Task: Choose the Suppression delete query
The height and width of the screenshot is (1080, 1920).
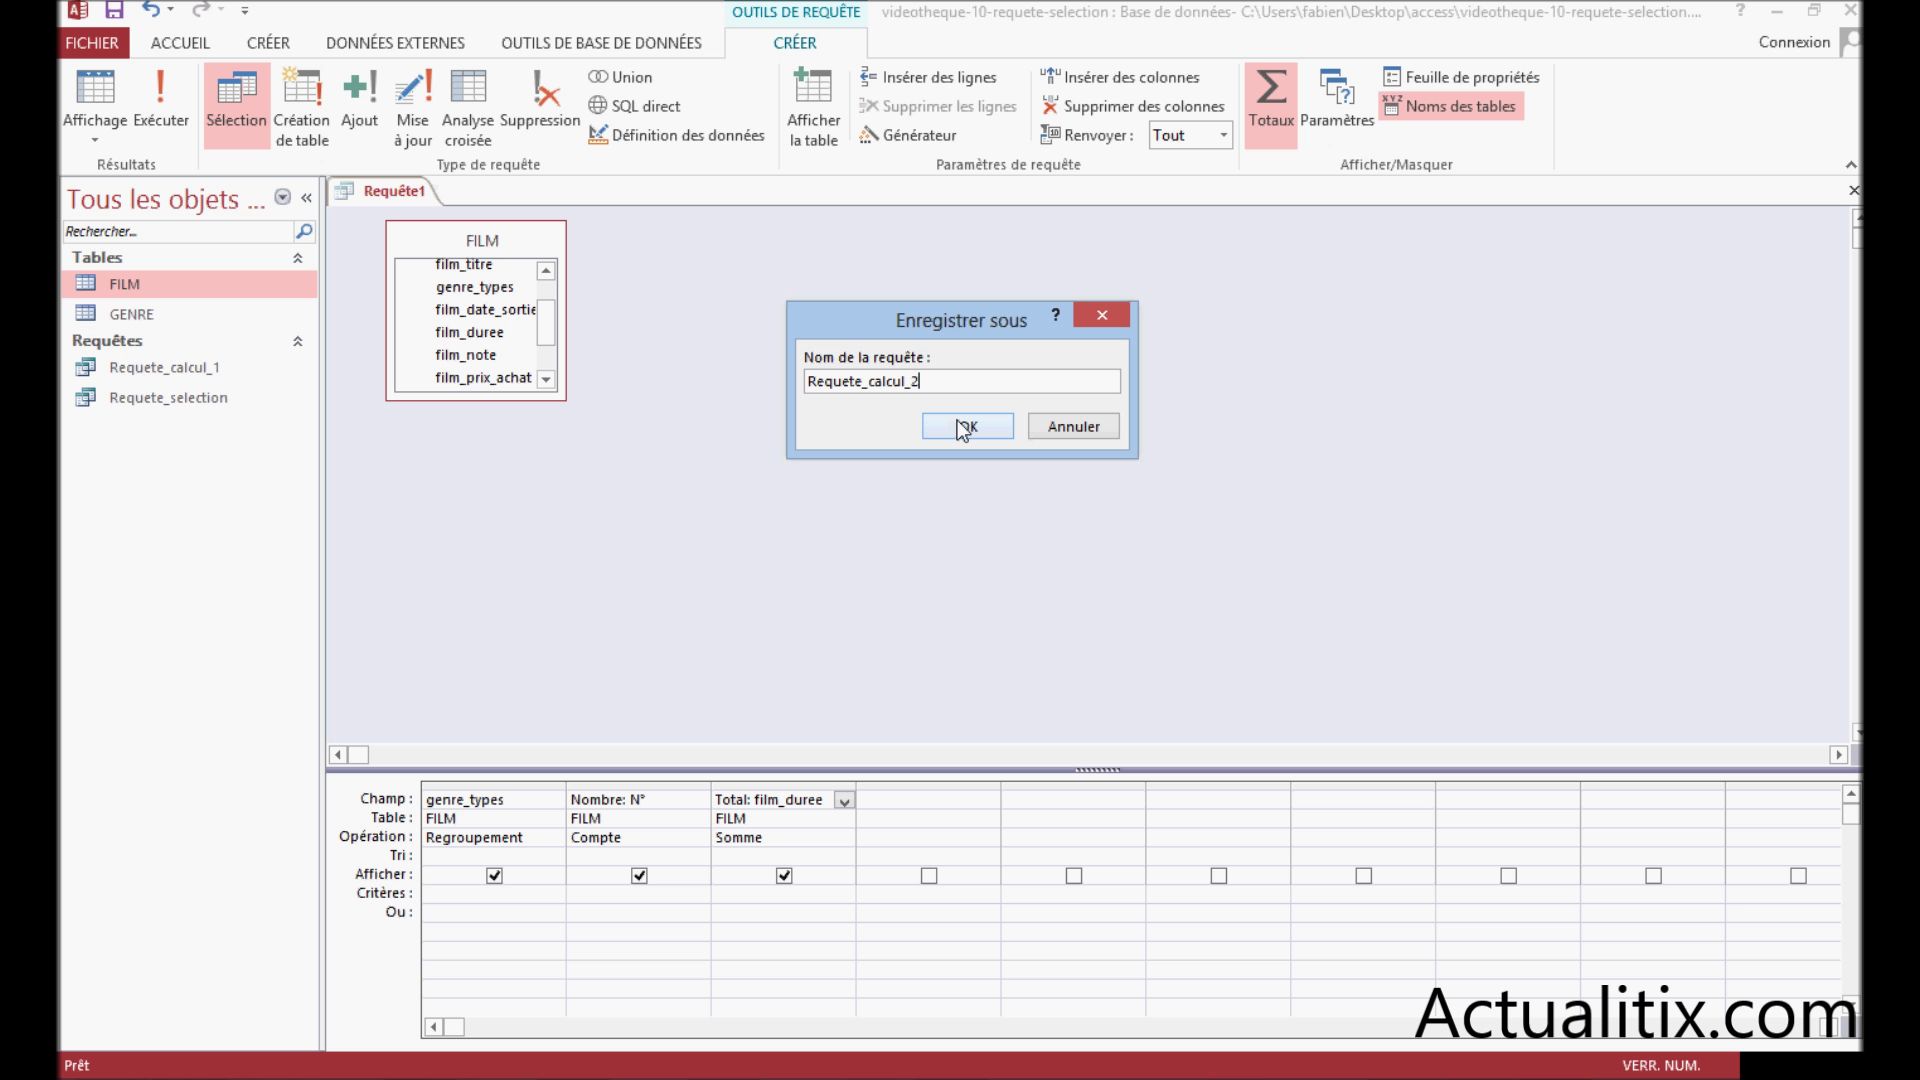Action: (540, 100)
